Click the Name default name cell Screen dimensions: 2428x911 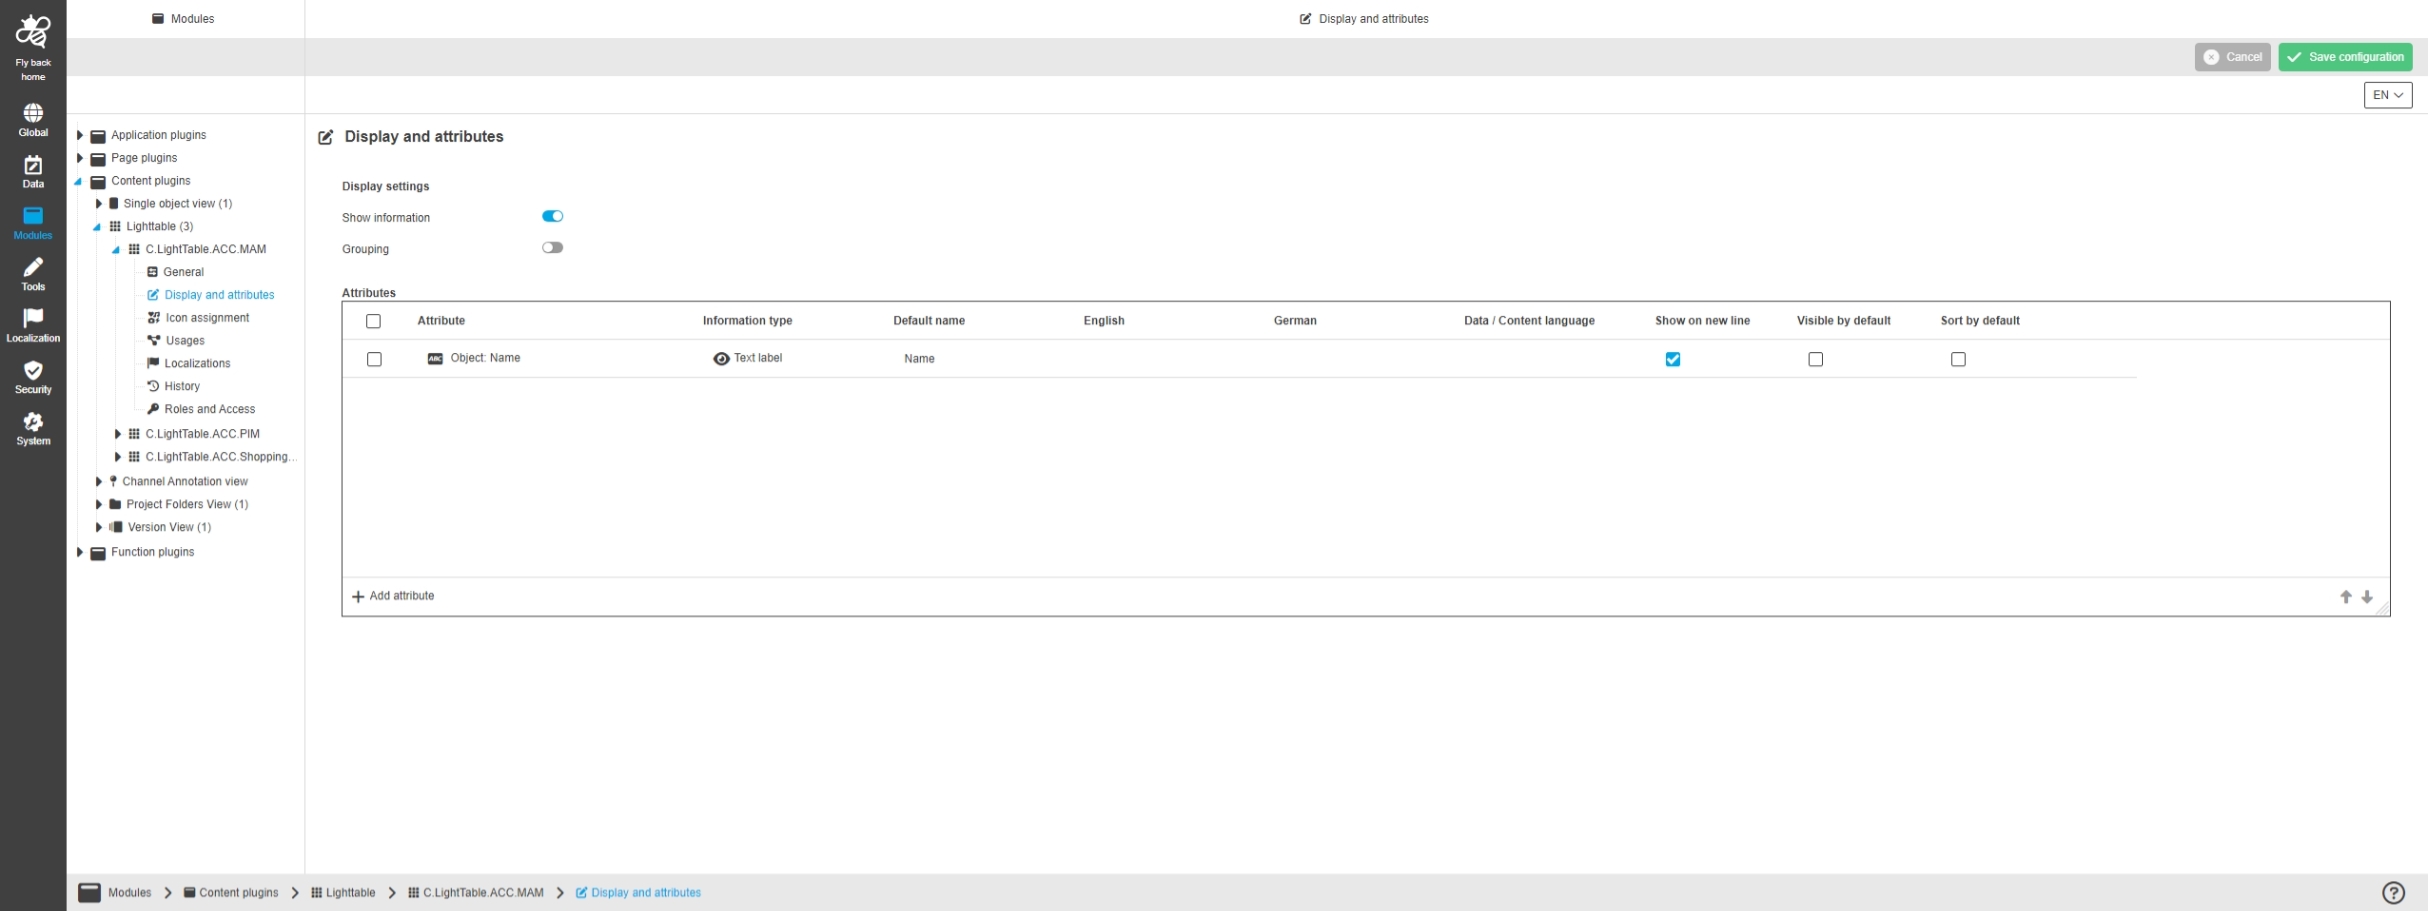click(919, 359)
